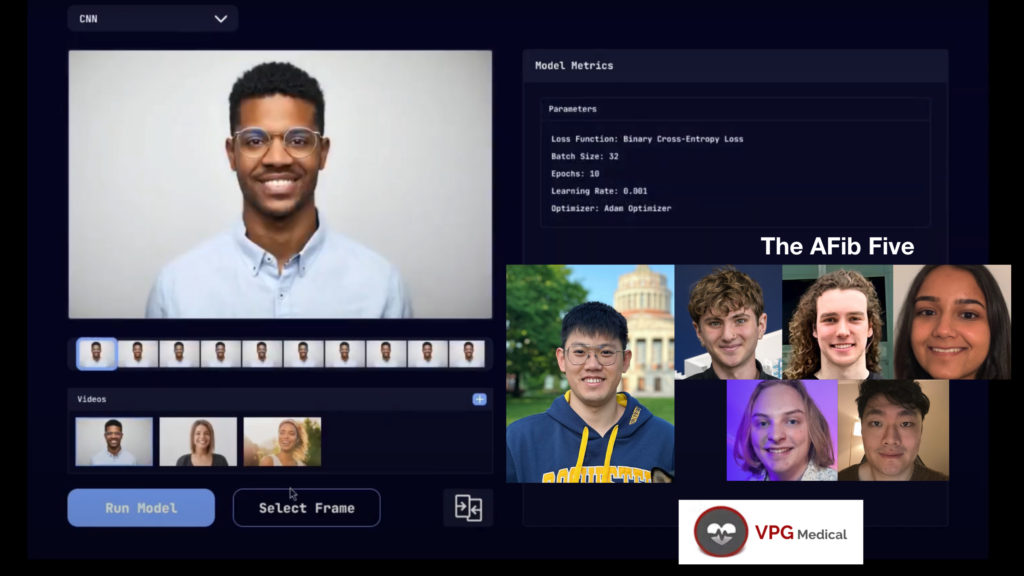The height and width of the screenshot is (576, 1024).
Task: Open the video of the woman in white
Action: tap(197, 441)
